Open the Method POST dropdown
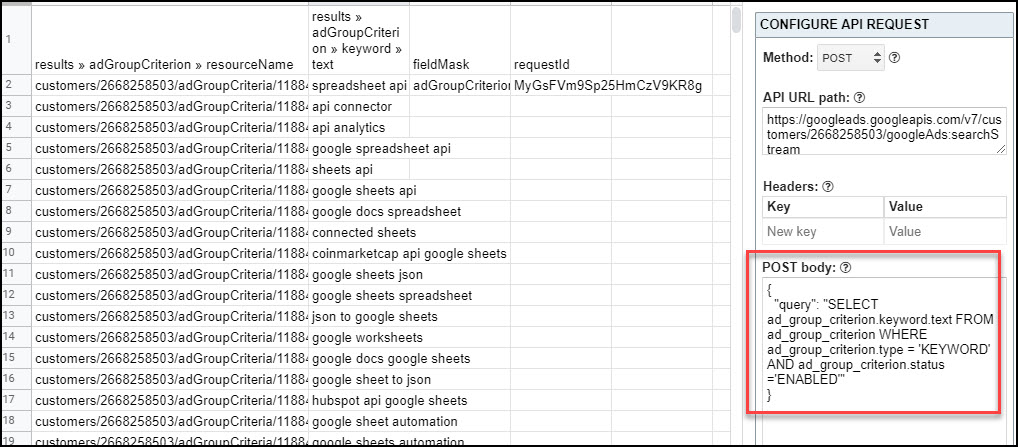Viewport: 1018px width, 447px height. (x=850, y=58)
